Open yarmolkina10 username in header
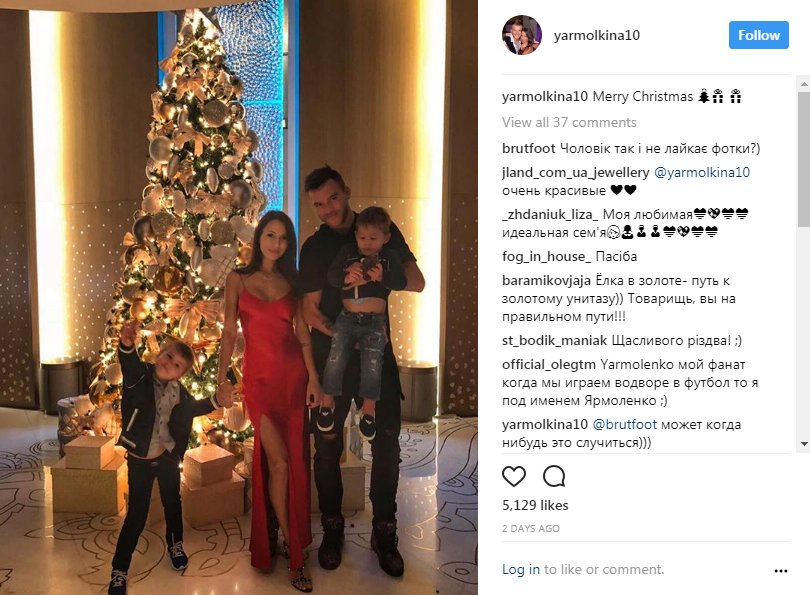Image resolution: width=810 pixels, height=595 pixels. tap(597, 35)
